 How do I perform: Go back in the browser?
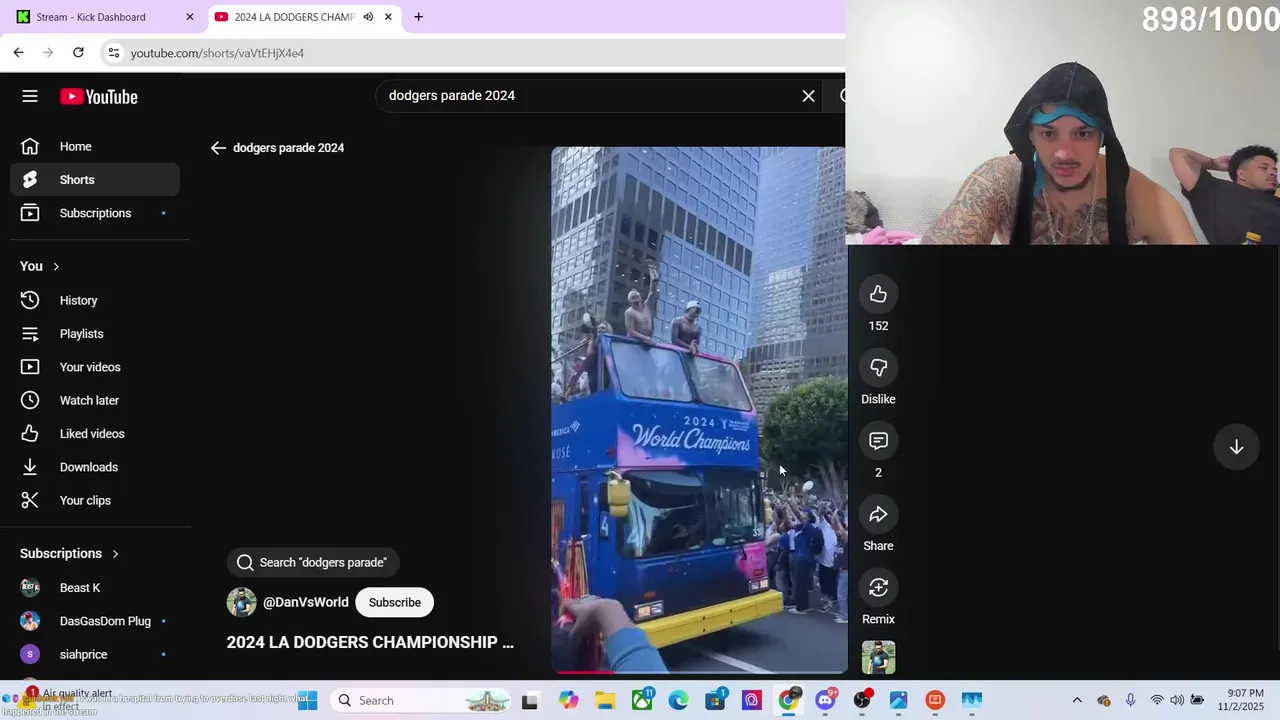pyautogui.click(x=18, y=52)
